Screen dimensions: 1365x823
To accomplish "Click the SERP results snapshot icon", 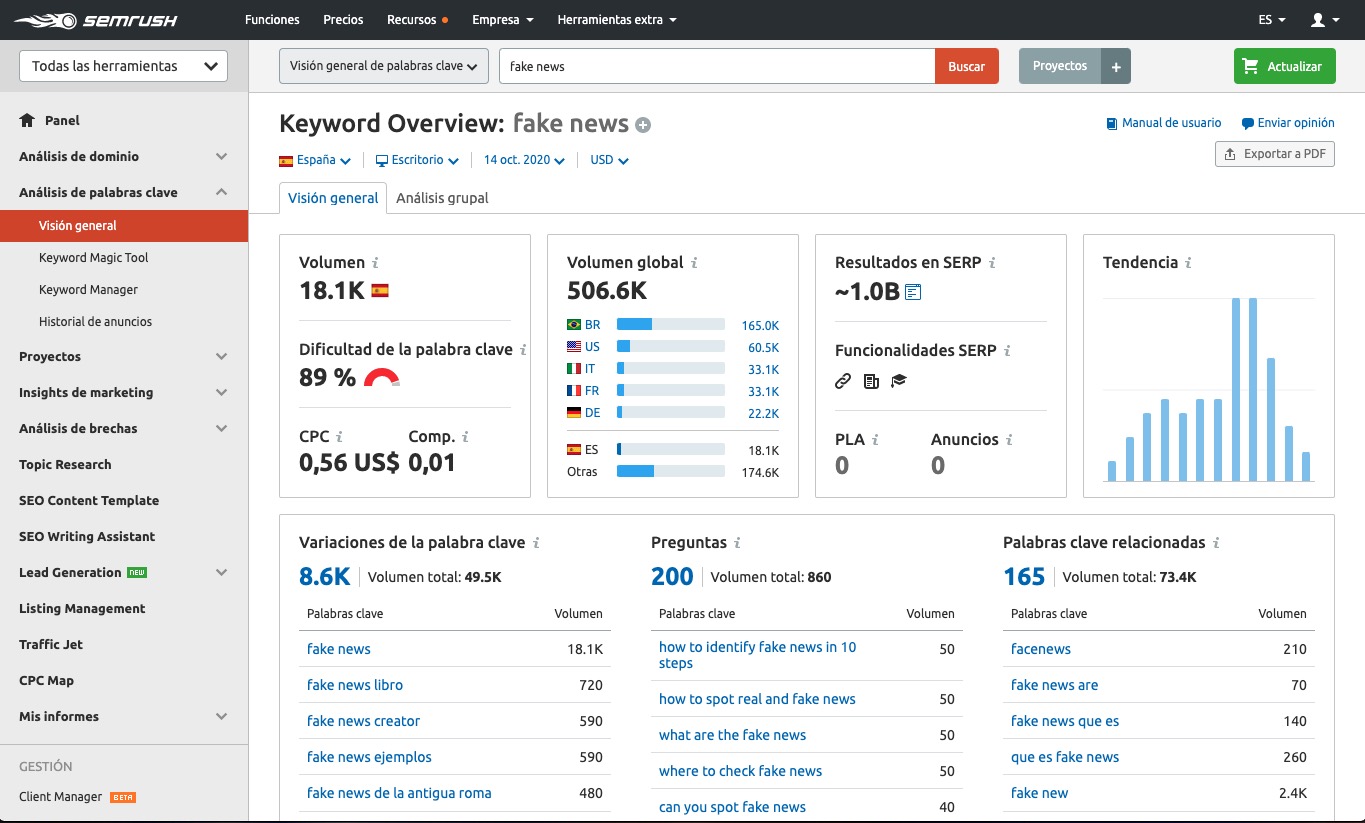I will pos(912,292).
